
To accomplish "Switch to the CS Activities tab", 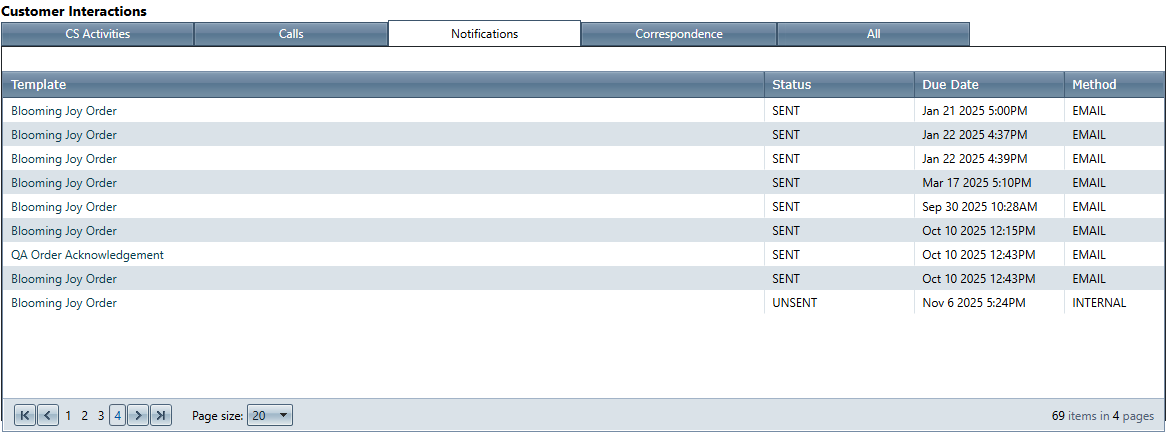I will click(97, 34).
